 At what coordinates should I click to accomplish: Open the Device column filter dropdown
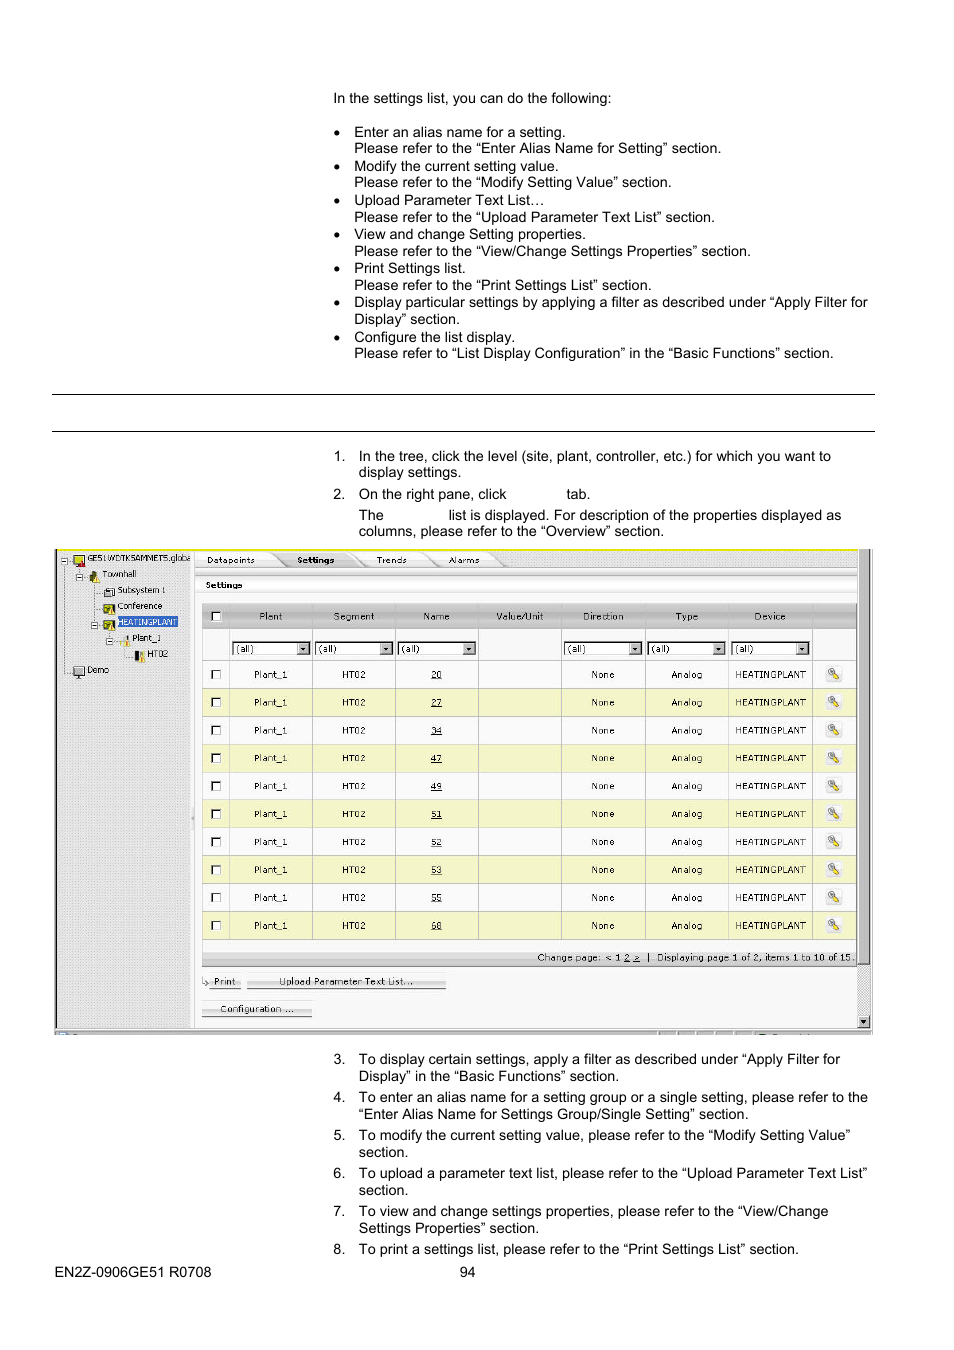[x=802, y=649]
